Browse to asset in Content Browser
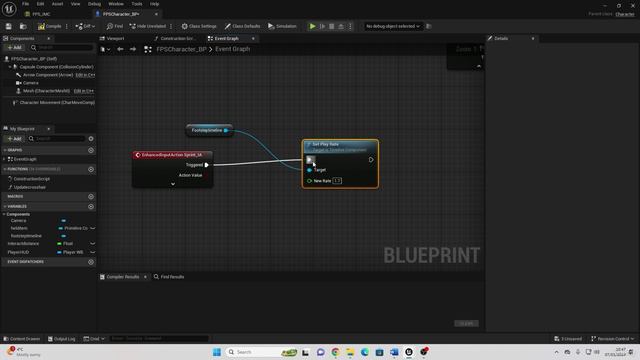 23,26
